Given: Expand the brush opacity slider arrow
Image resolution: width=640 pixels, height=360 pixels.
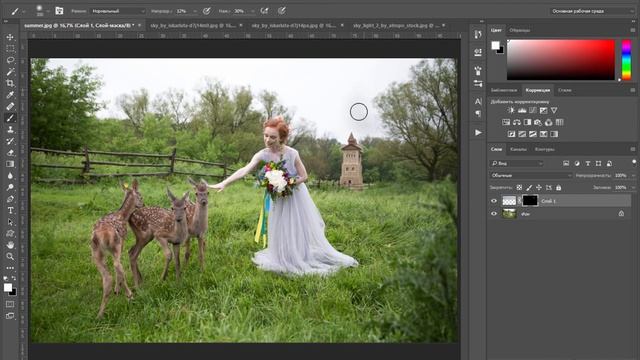Looking at the screenshot, I should pyautogui.click(x=195, y=11).
